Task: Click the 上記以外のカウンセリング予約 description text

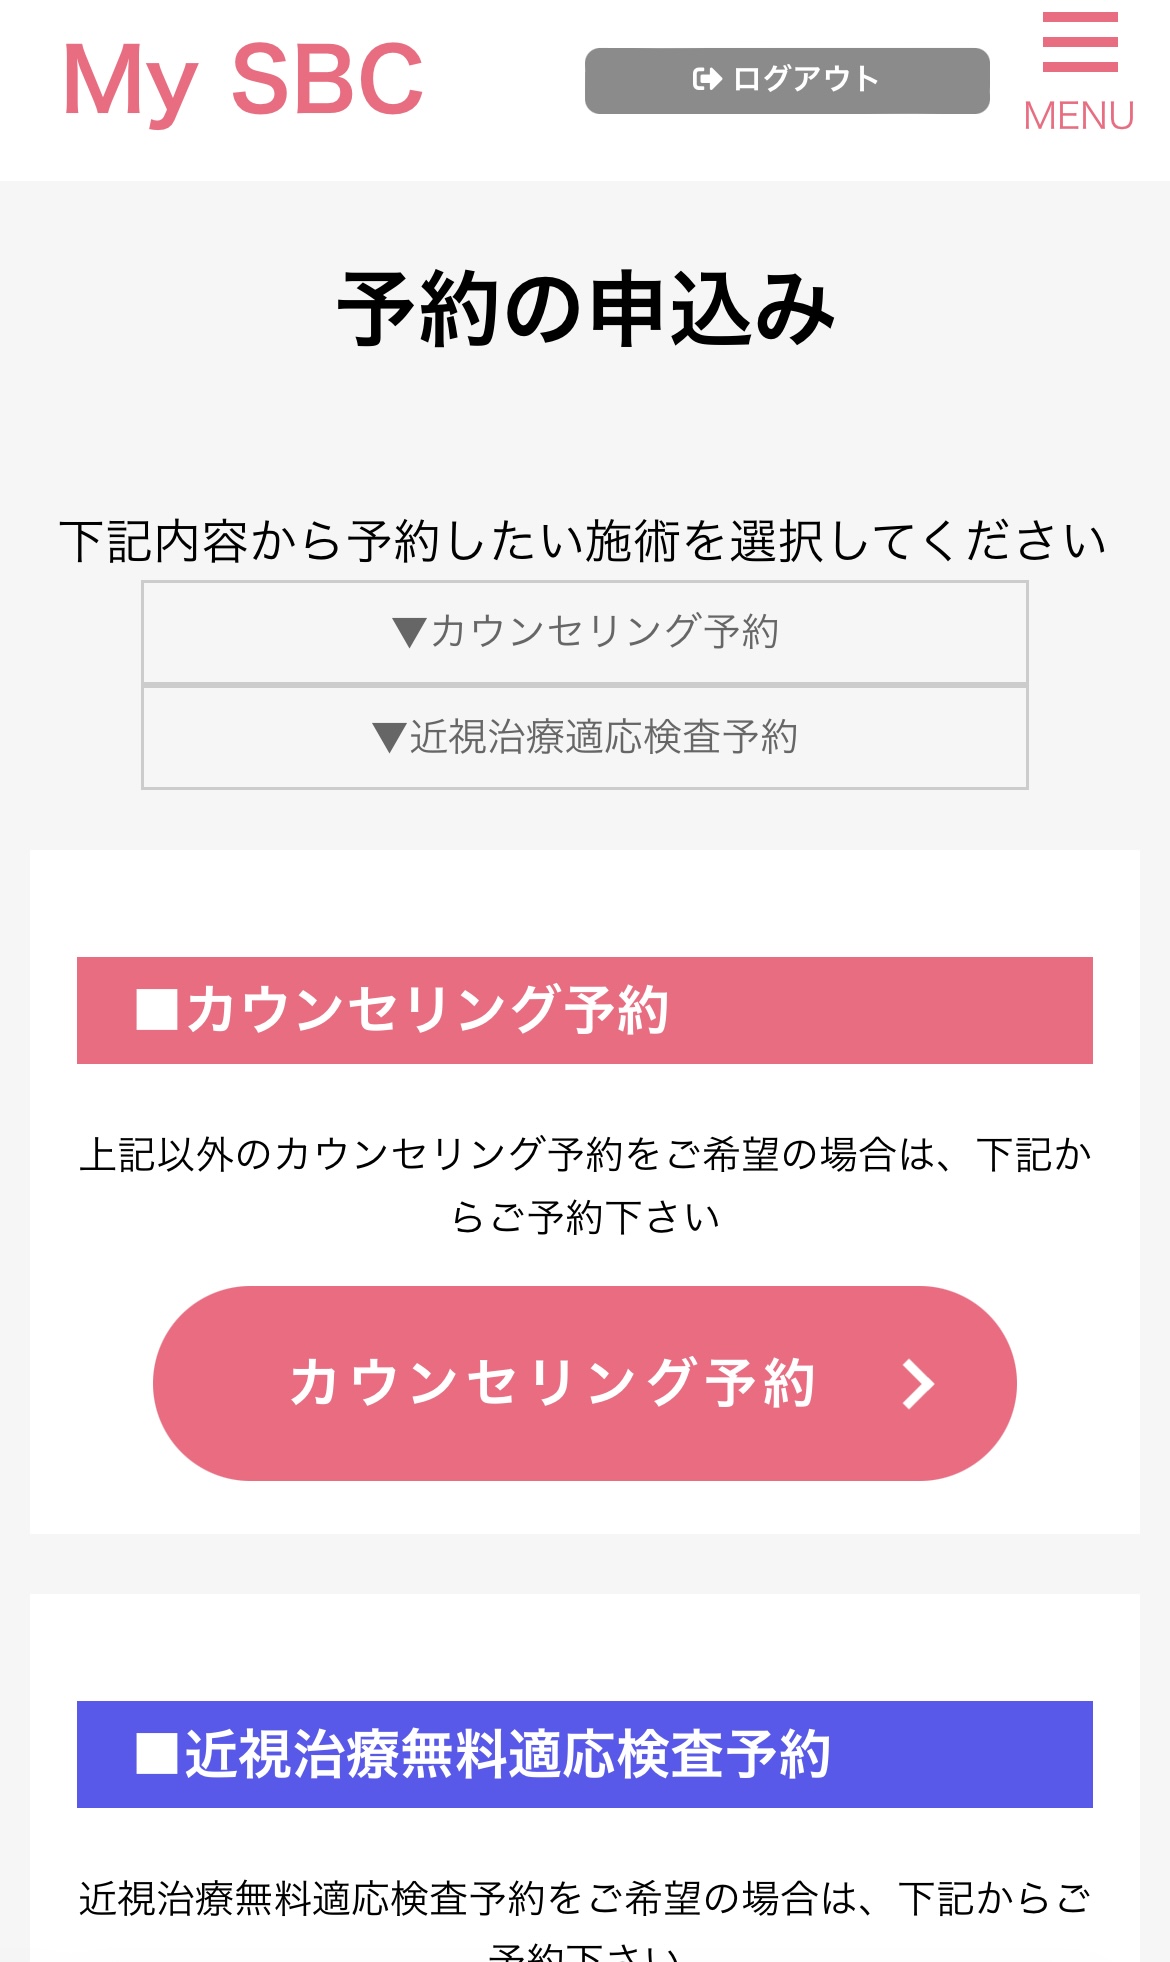Action: (x=584, y=1155)
